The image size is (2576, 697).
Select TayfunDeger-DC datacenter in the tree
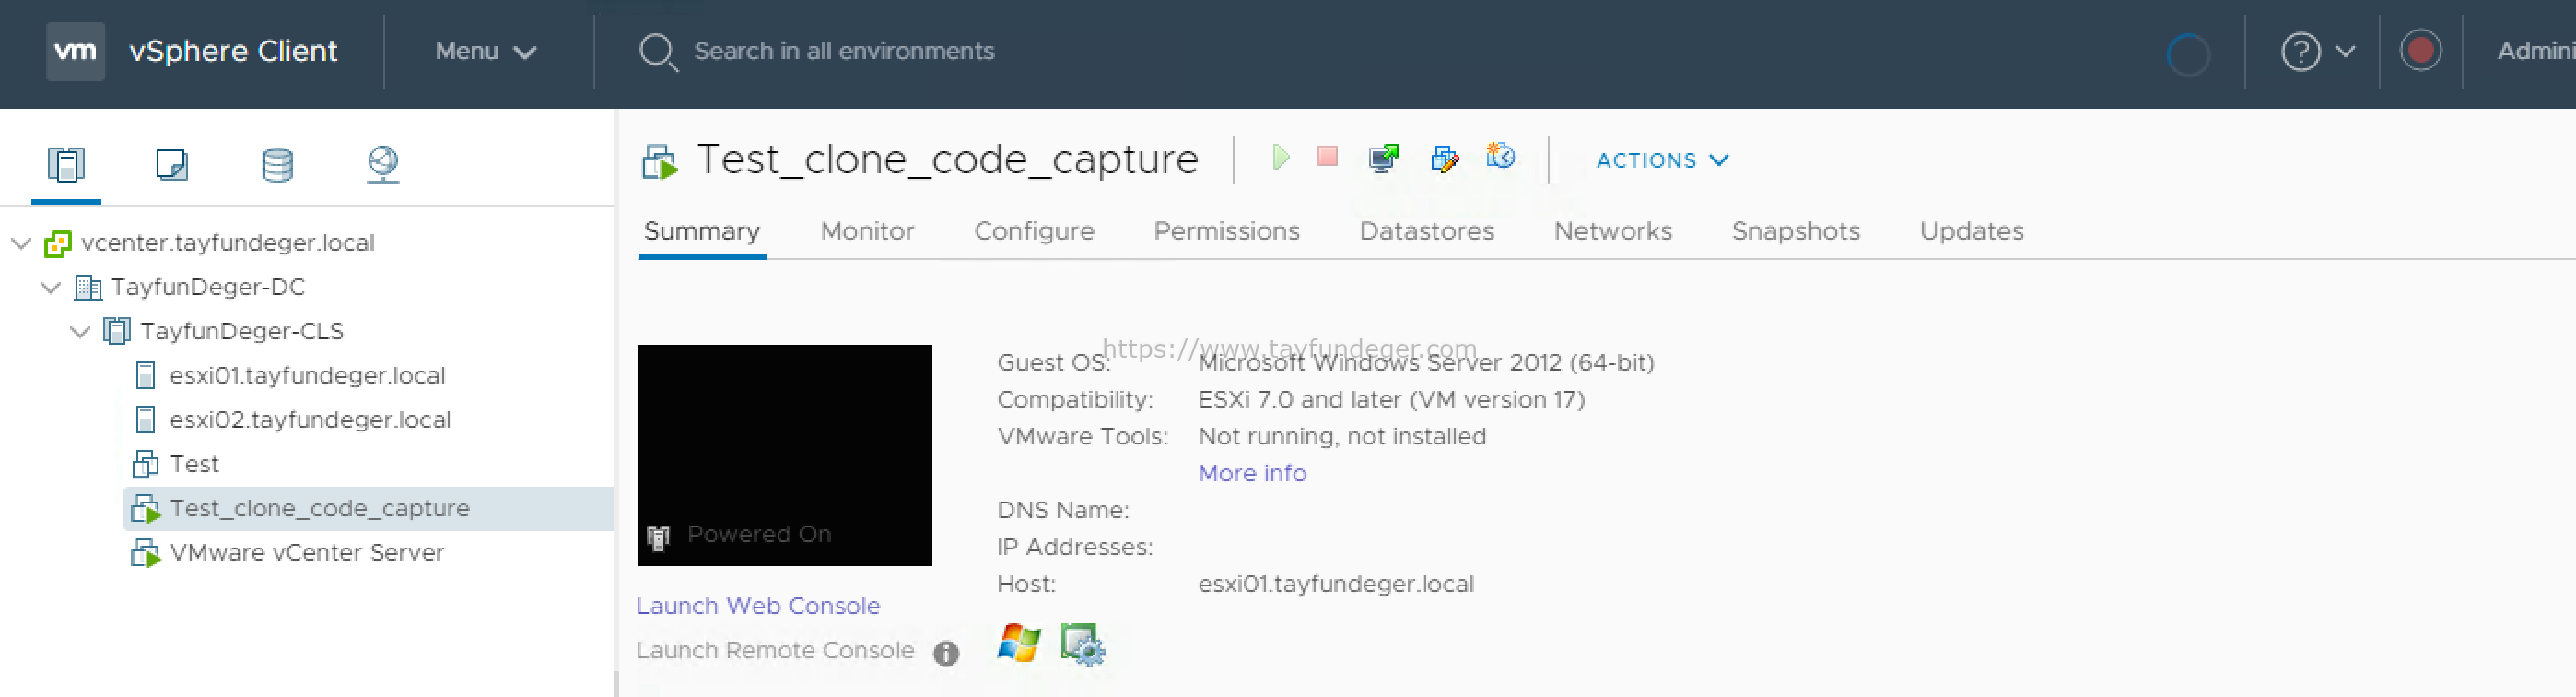pyautogui.click(x=207, y=287)
